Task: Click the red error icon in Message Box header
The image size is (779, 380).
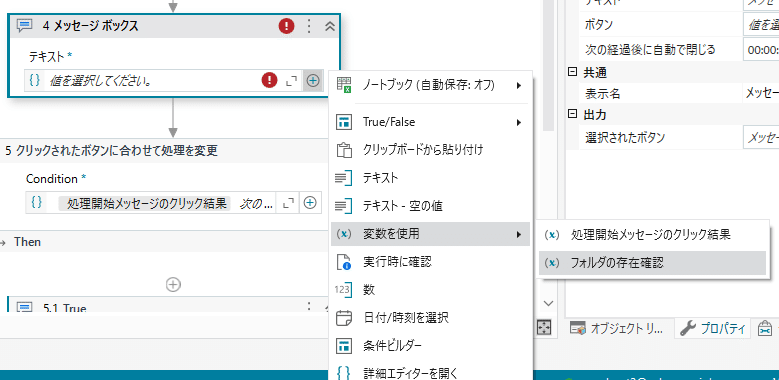Action: pyautogui.click(x=286, y=26)
